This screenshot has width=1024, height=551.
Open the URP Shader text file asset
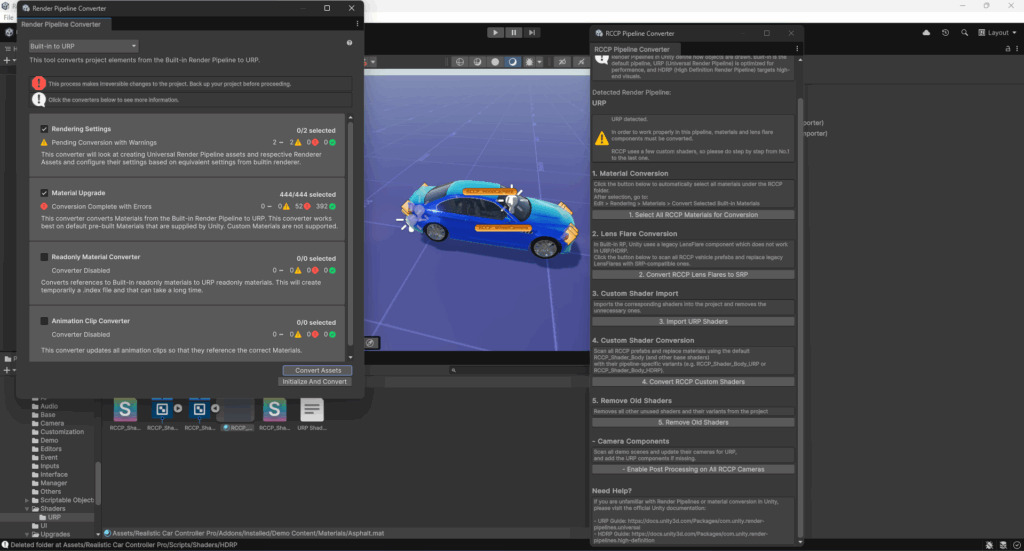coord(312,409)
